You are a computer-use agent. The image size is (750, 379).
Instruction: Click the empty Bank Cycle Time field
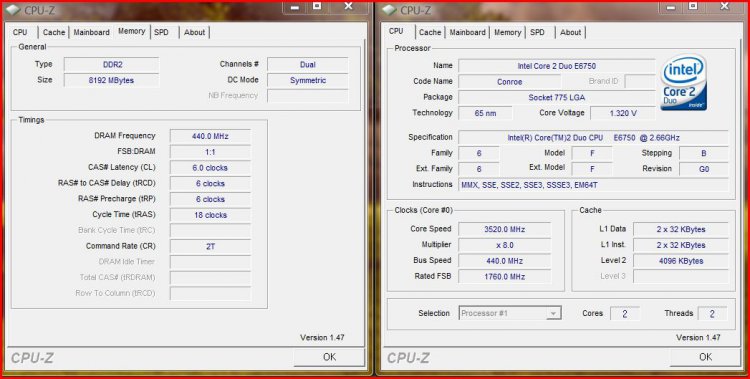(210, 231)
